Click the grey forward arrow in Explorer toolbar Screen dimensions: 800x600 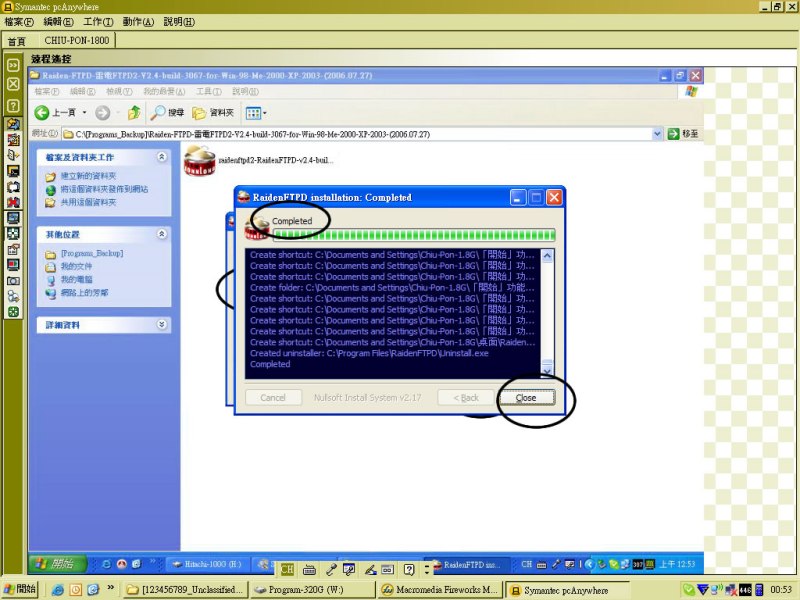coord(103,112)
